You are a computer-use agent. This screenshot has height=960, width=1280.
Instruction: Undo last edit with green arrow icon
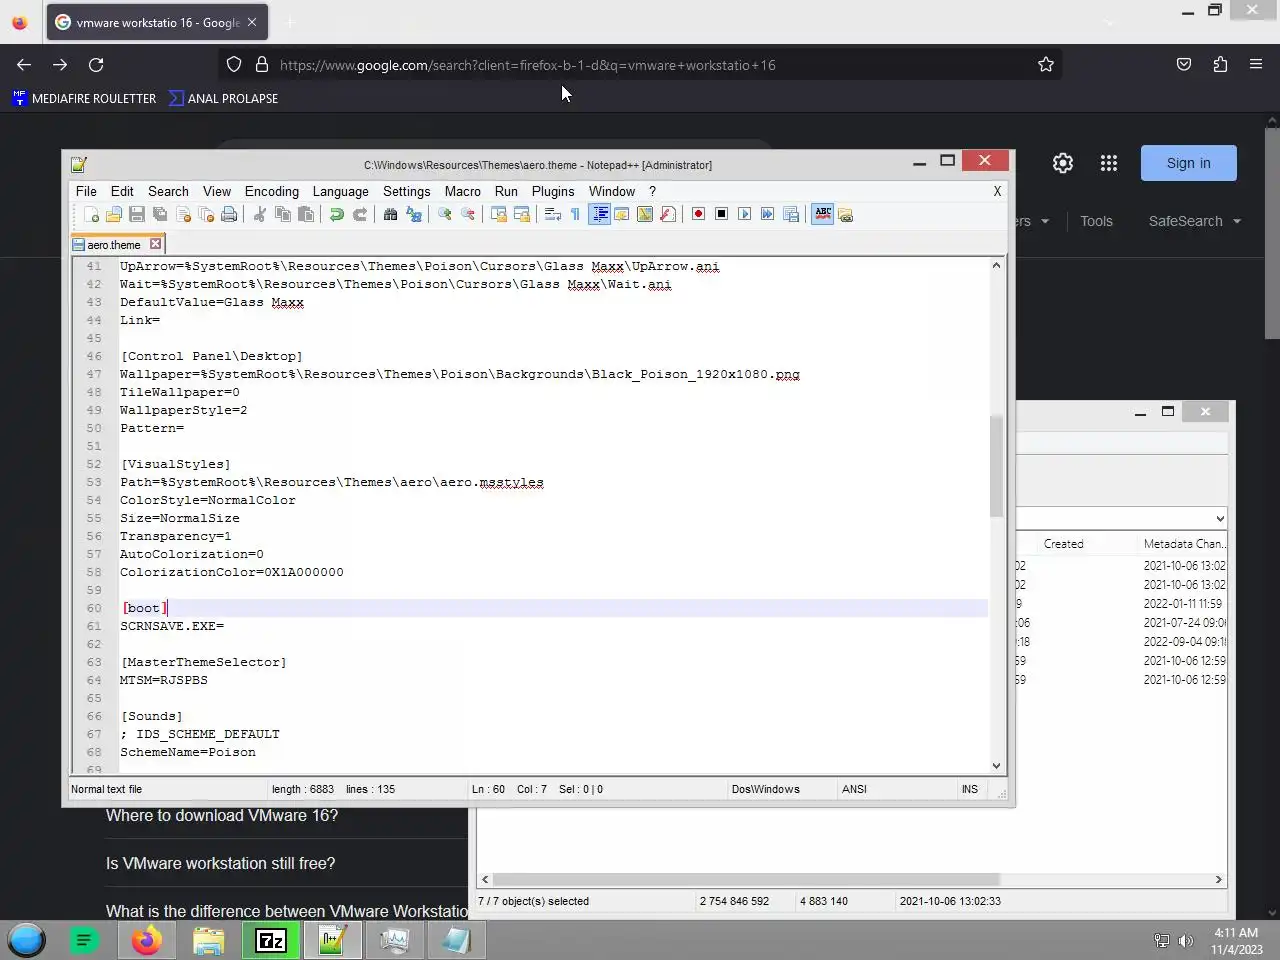point(336,214)
